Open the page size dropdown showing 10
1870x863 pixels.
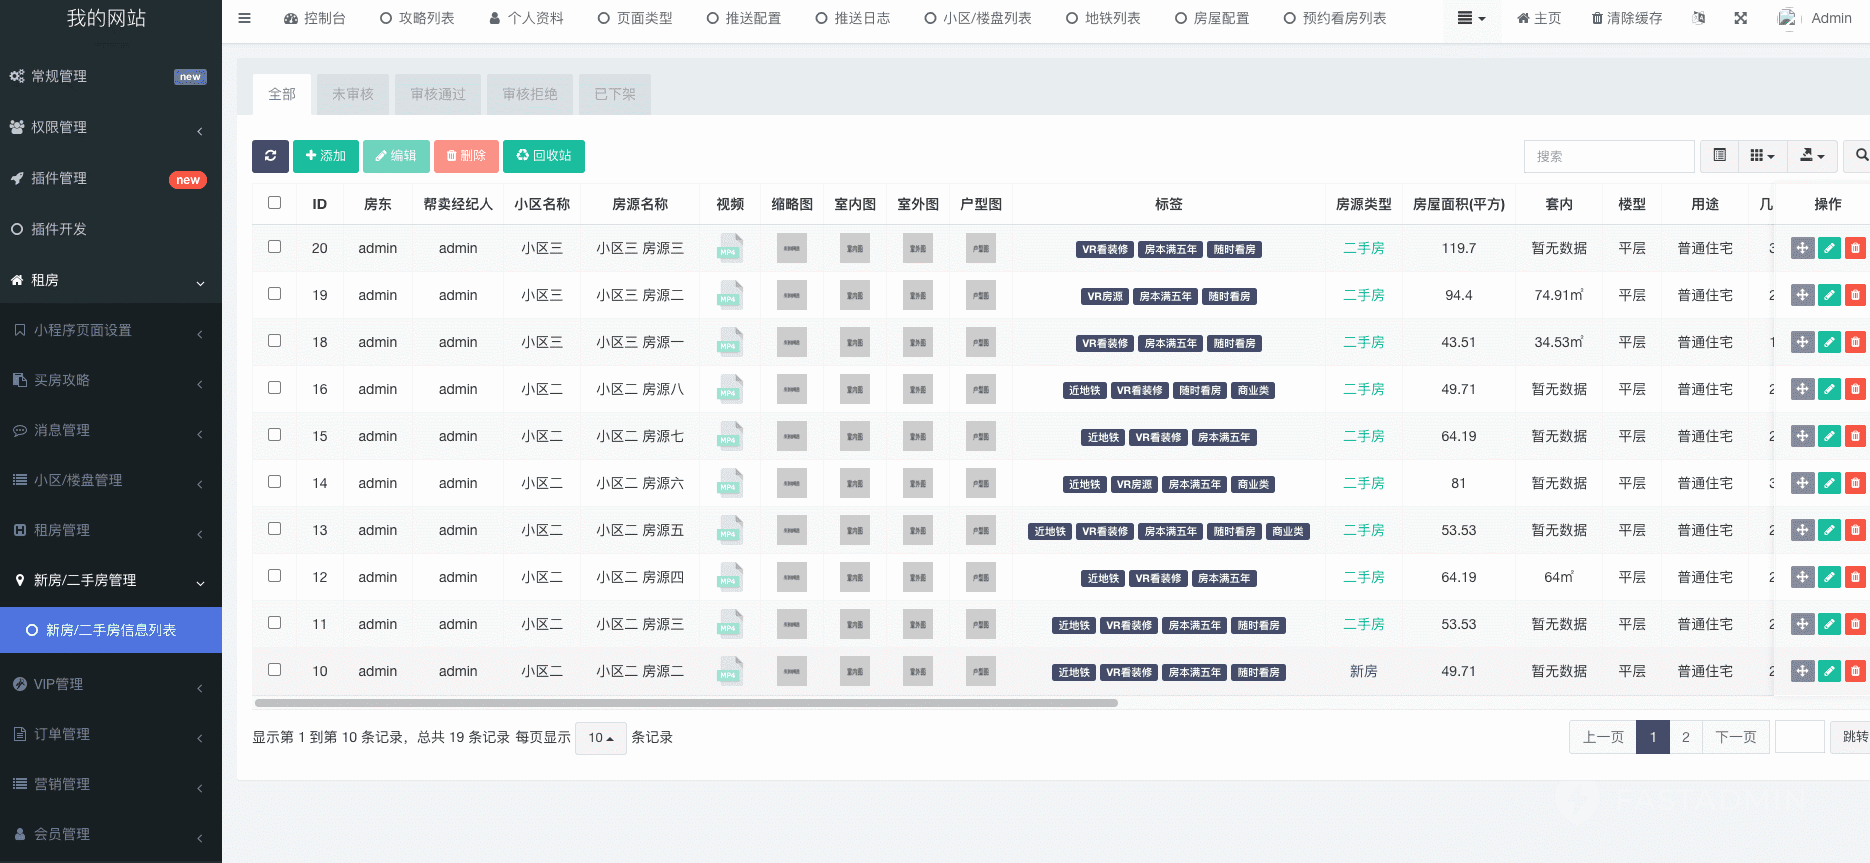[600, 738]
